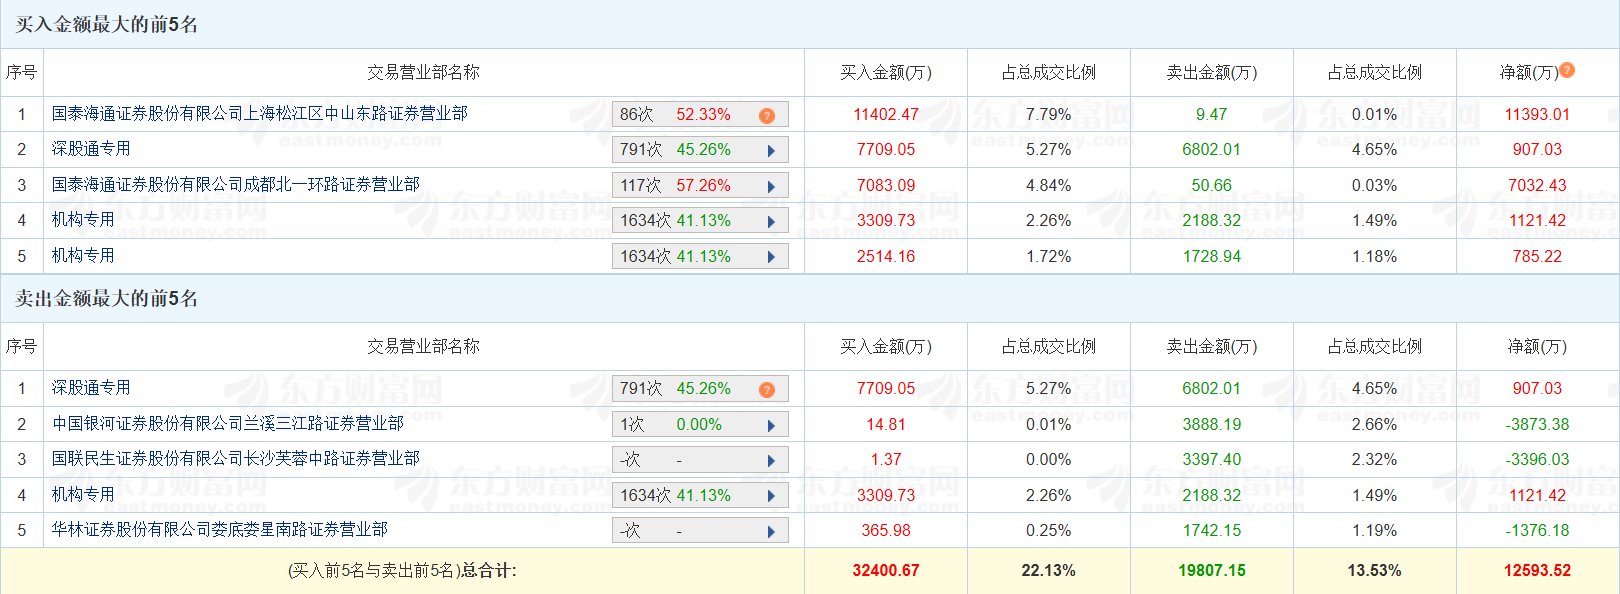
Task: Expand buy table row 4 机构专用 arrow
Action: click(771, 222)
